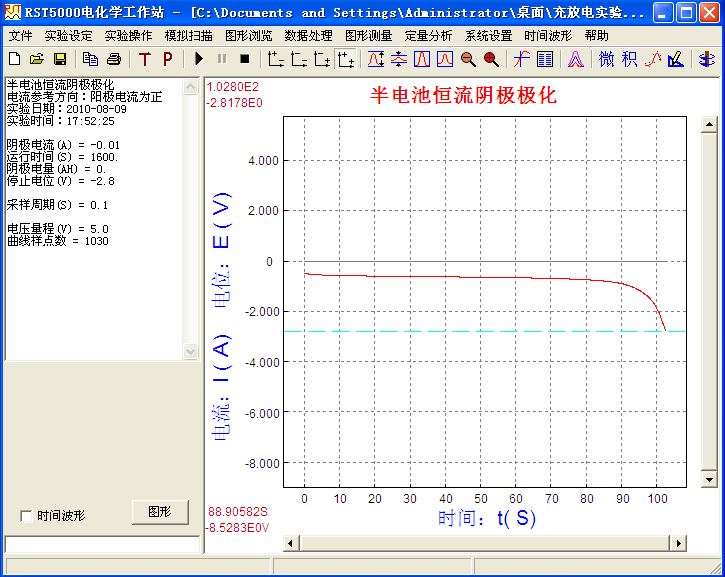Click the zoom in magnifier icon
725x577 pixels.
[491, 59]
